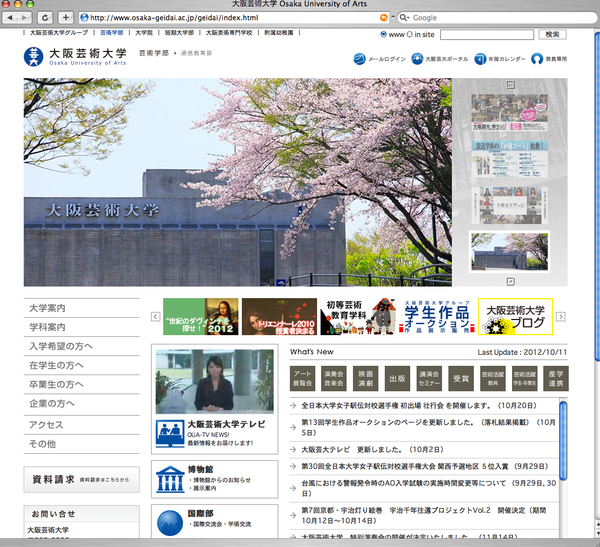
Task: Select the first slideshow thumbnail at top
Action: pos(509,113)
